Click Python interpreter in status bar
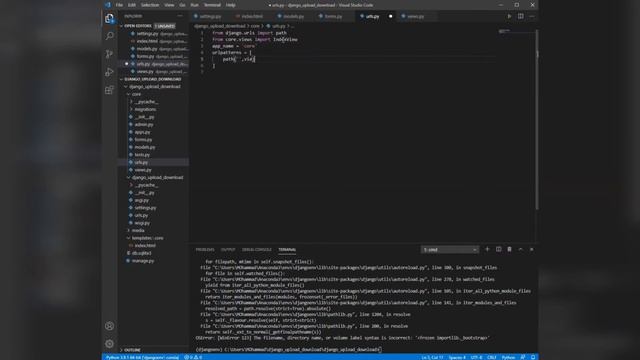The width and height of the screenshot is (640, 360). 142,357
